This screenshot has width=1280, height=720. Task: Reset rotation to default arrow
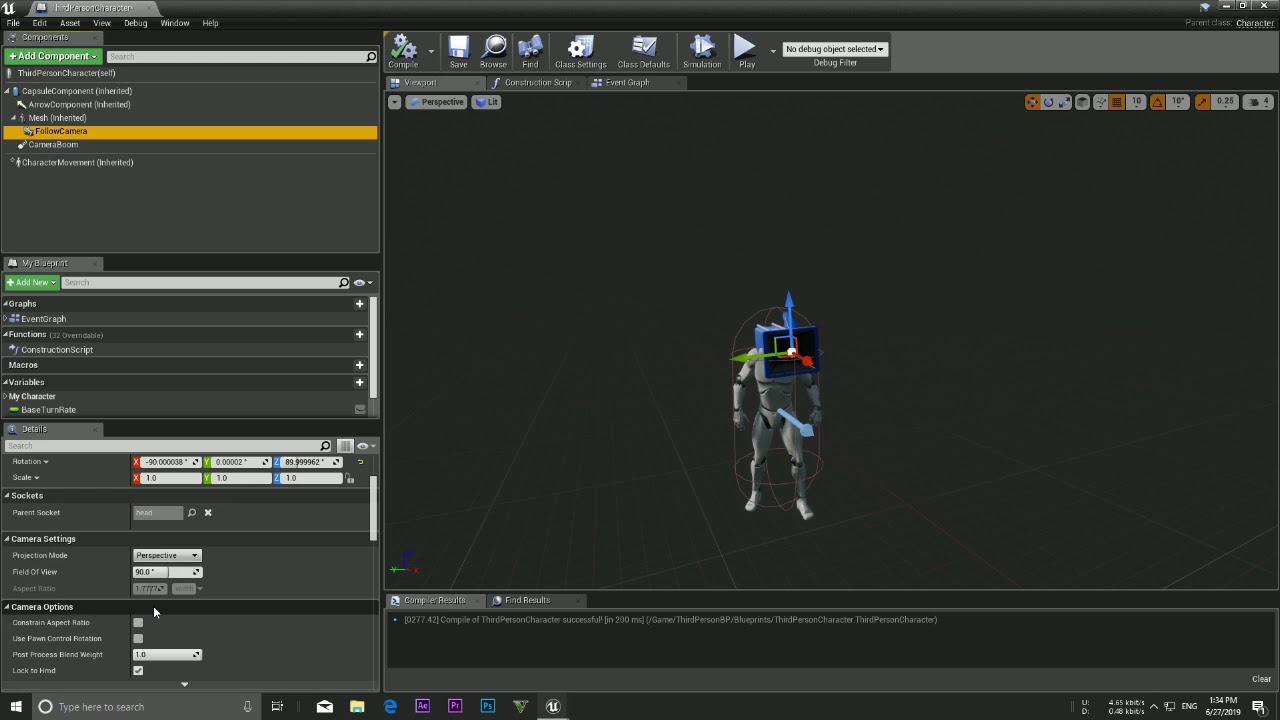pos(360,462)
